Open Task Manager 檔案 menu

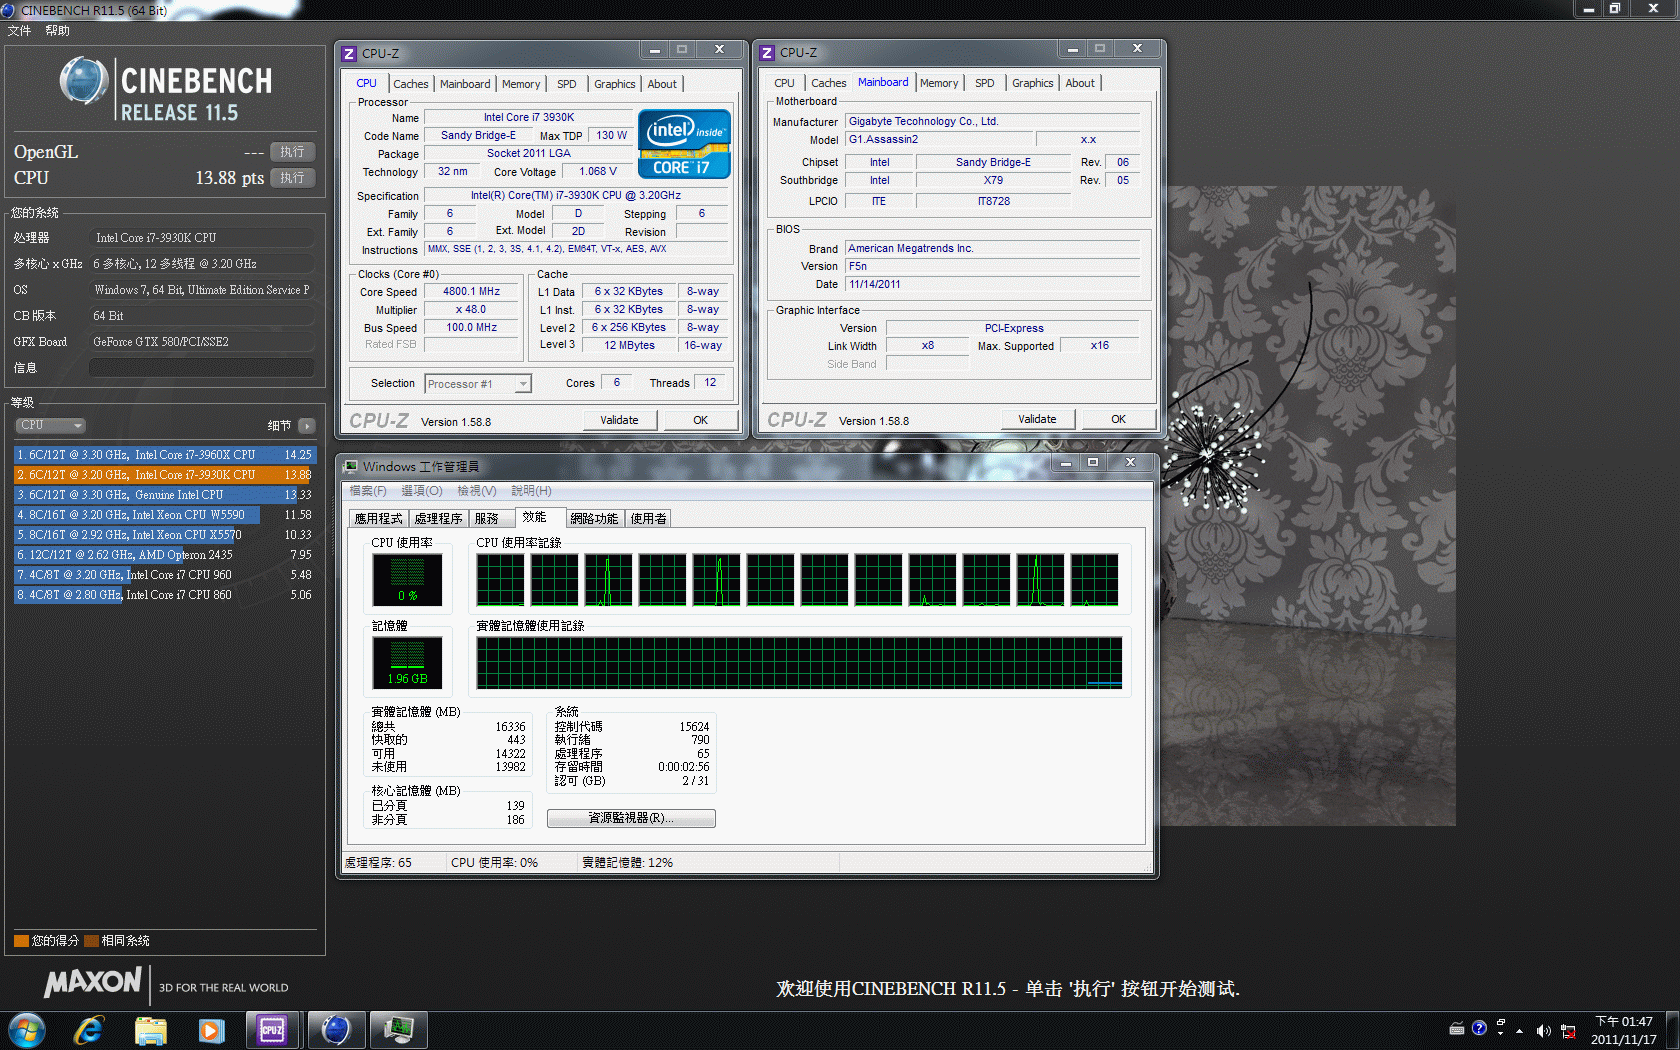(x=367, y=491)
